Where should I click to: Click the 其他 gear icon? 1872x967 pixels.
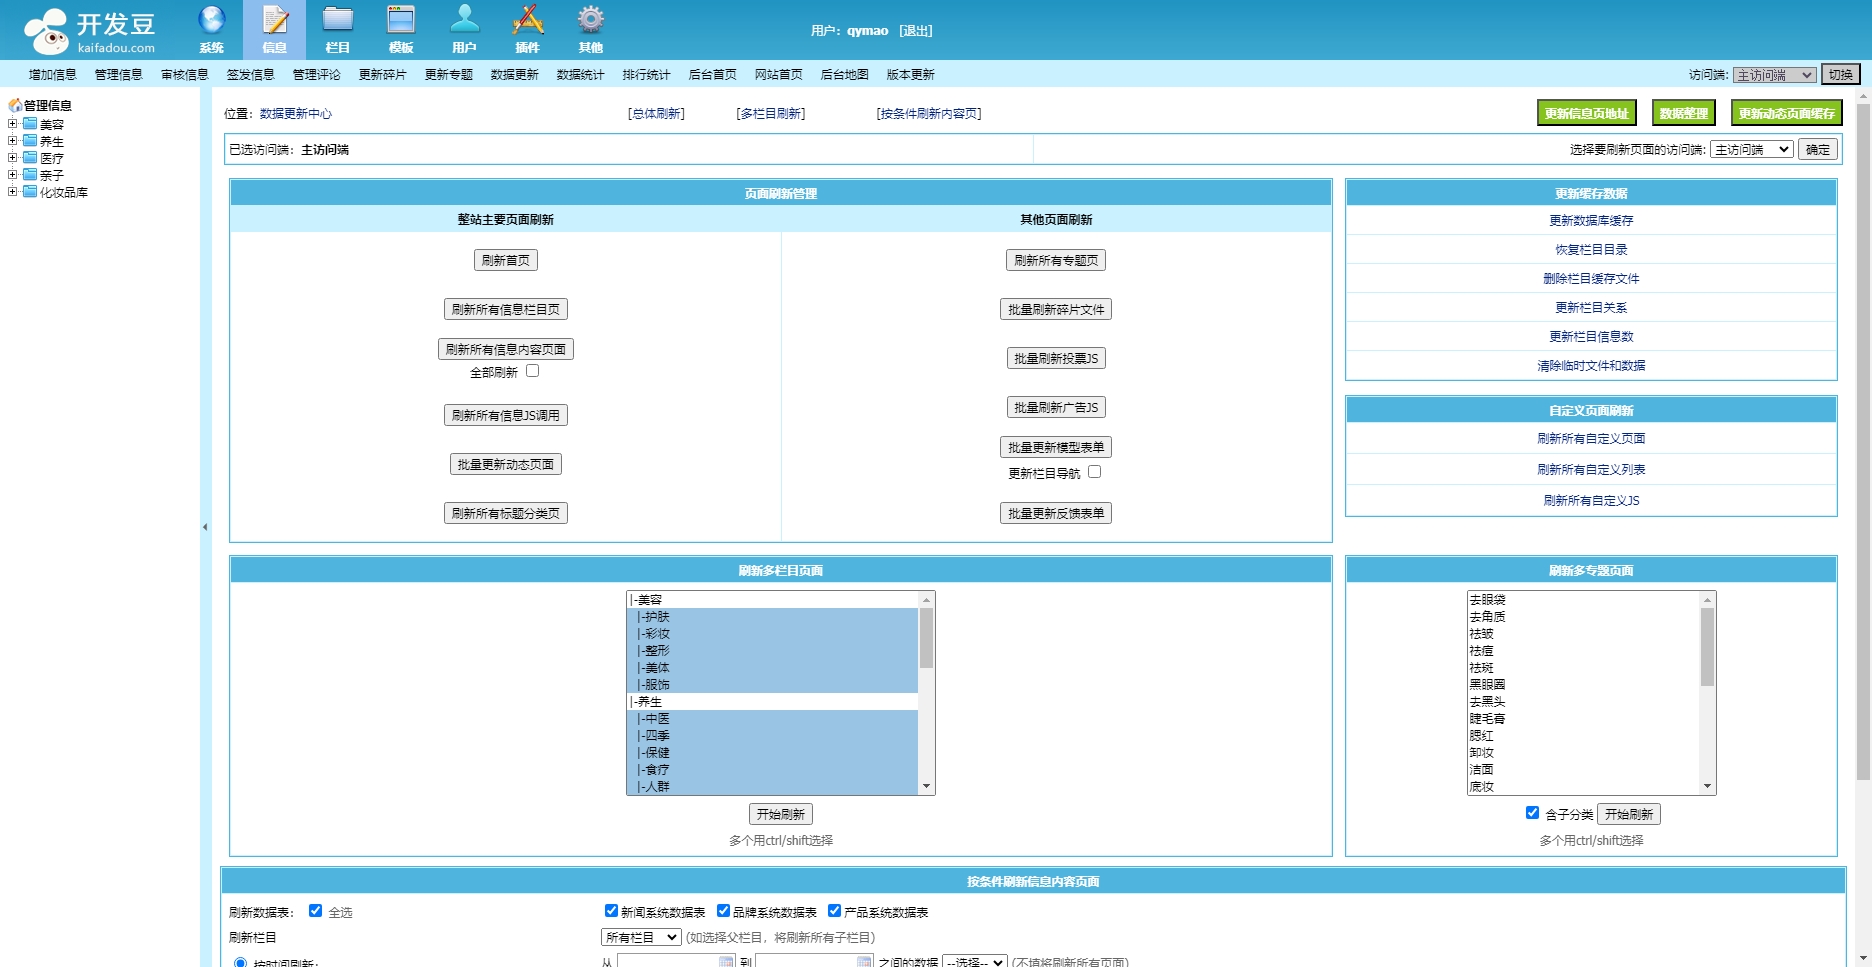coord(590,21)
